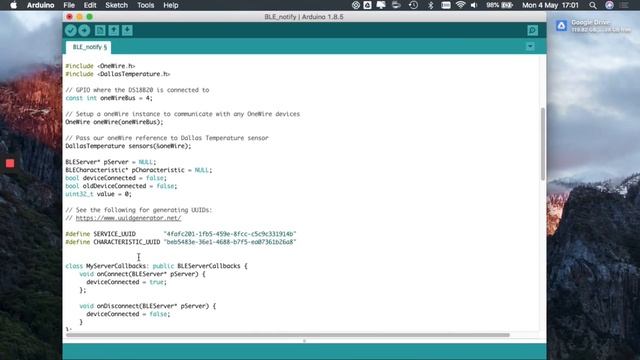Open the Serial Monitor magnifier icon
The width and height of the screenshot is (640, 360).
[532, 30]
